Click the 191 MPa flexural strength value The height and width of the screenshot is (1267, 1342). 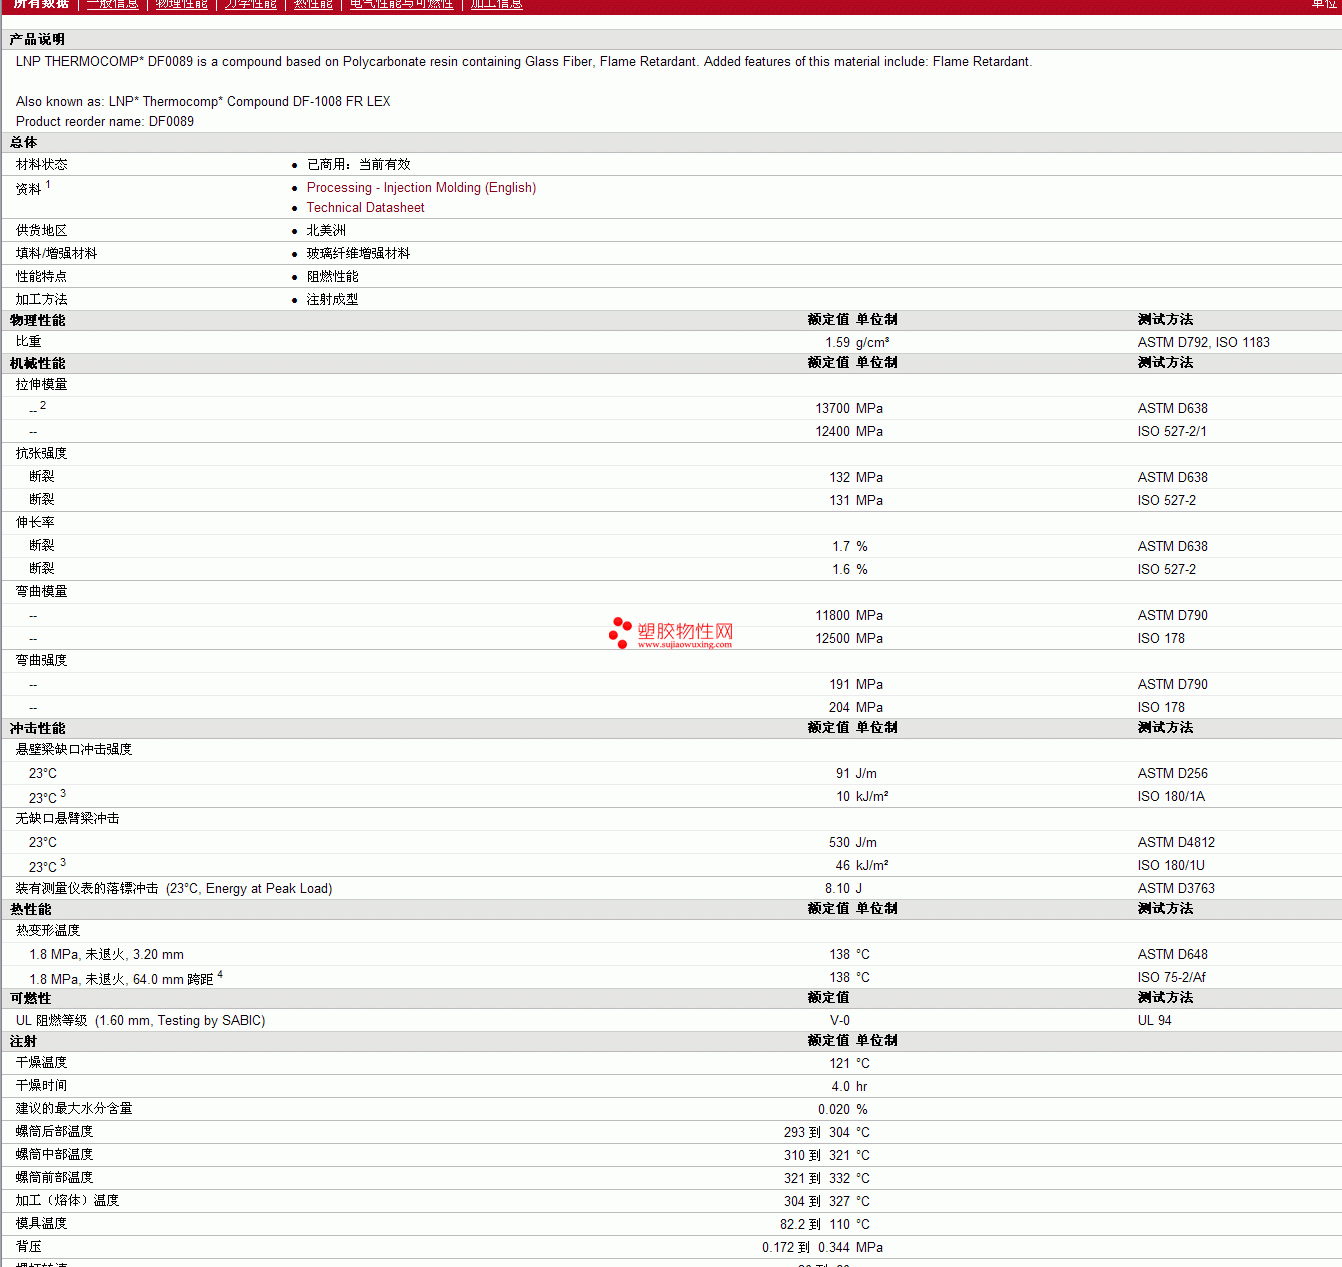coord(856,684)
